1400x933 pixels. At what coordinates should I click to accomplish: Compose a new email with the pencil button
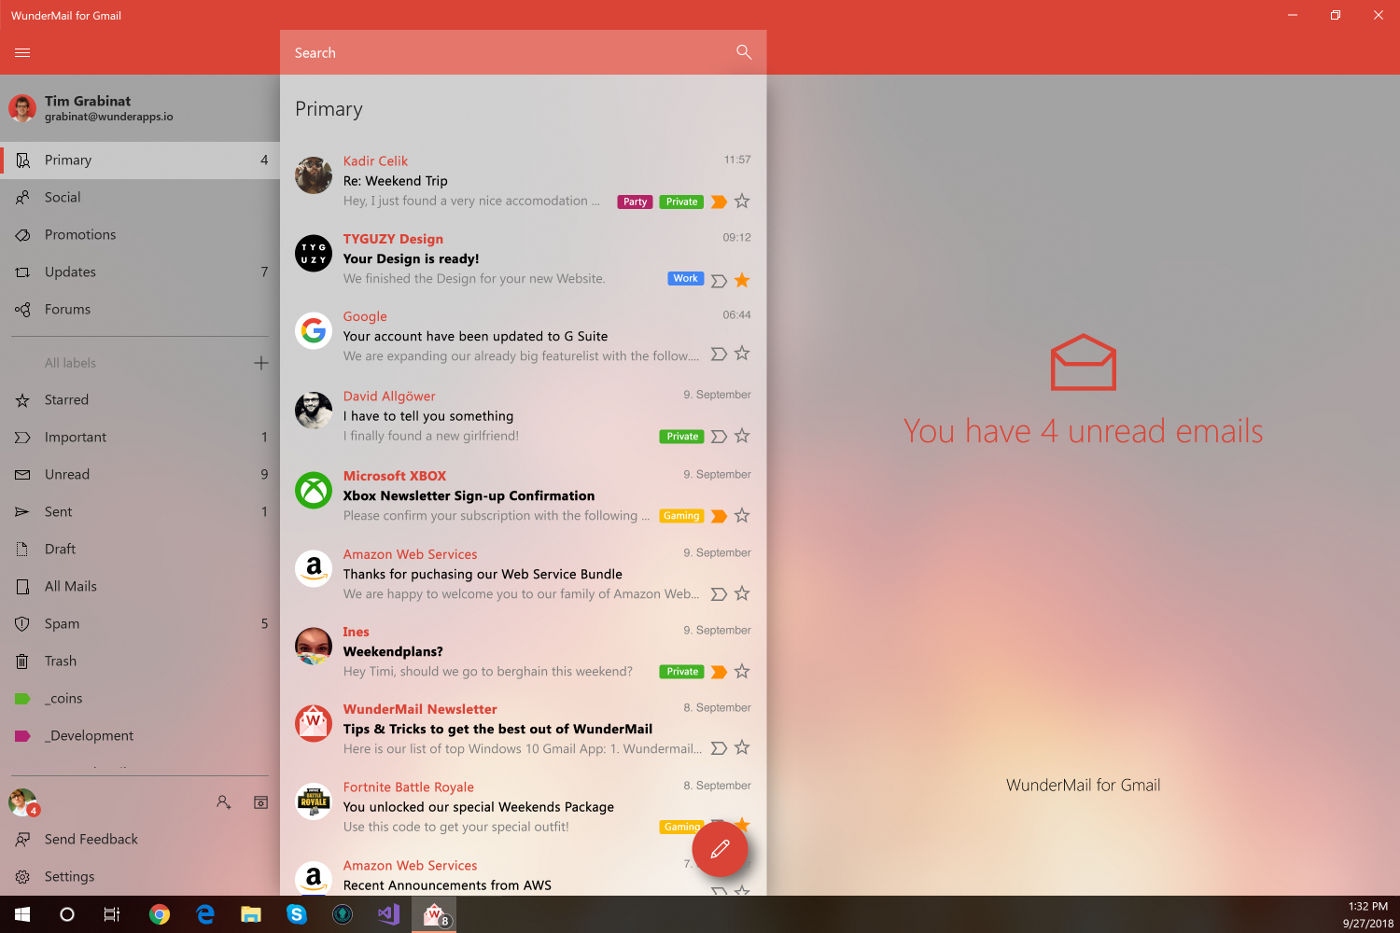pos(719,849)
